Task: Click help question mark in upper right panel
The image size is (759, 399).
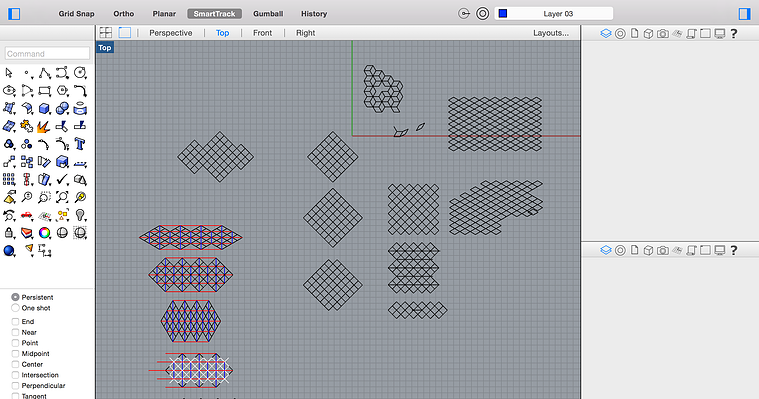Action: (734, 33)
